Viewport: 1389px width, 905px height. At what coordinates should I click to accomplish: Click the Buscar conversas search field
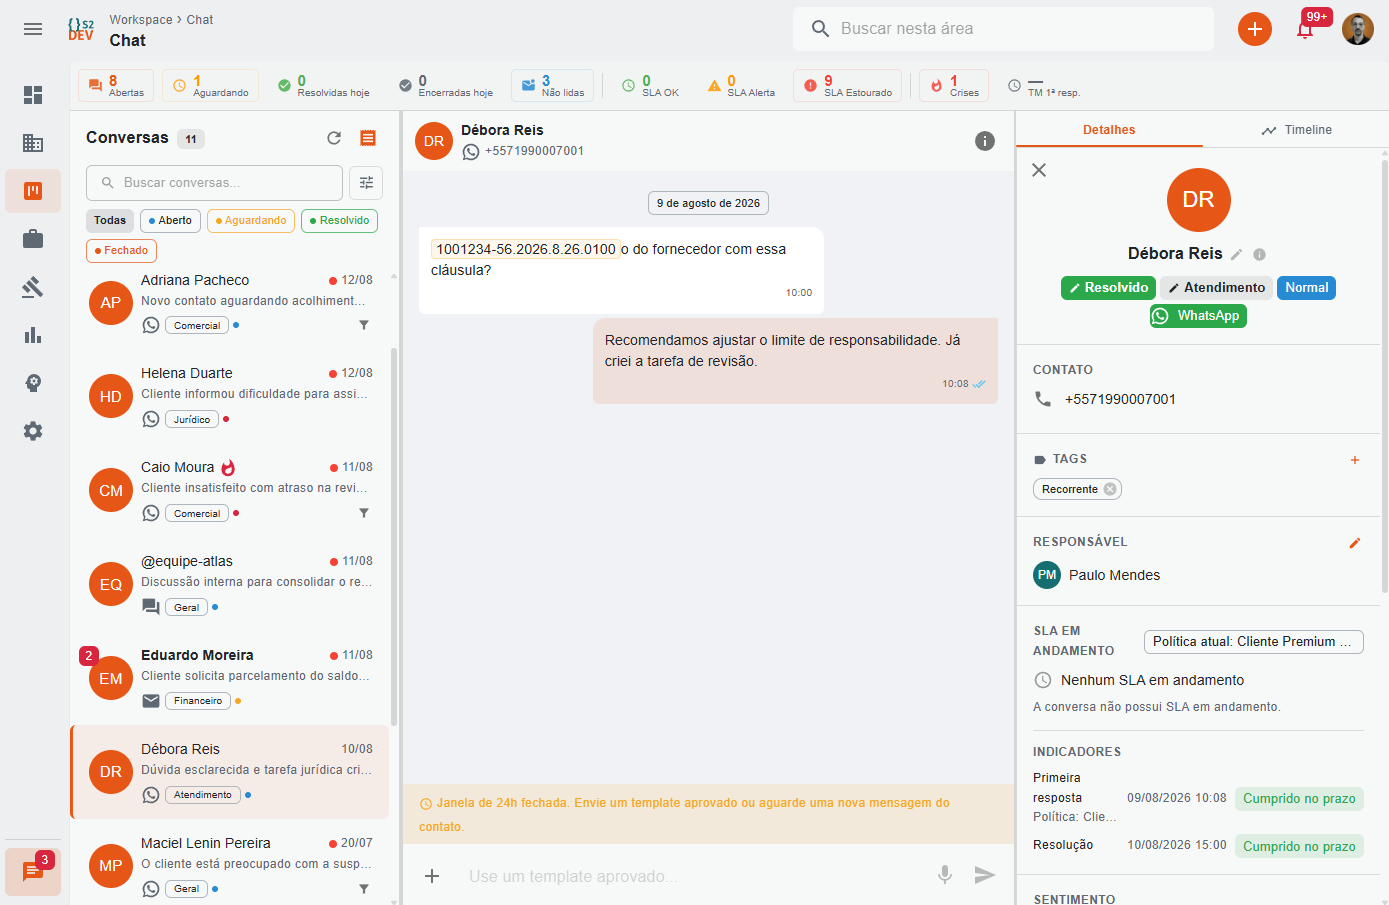[214, 183]
